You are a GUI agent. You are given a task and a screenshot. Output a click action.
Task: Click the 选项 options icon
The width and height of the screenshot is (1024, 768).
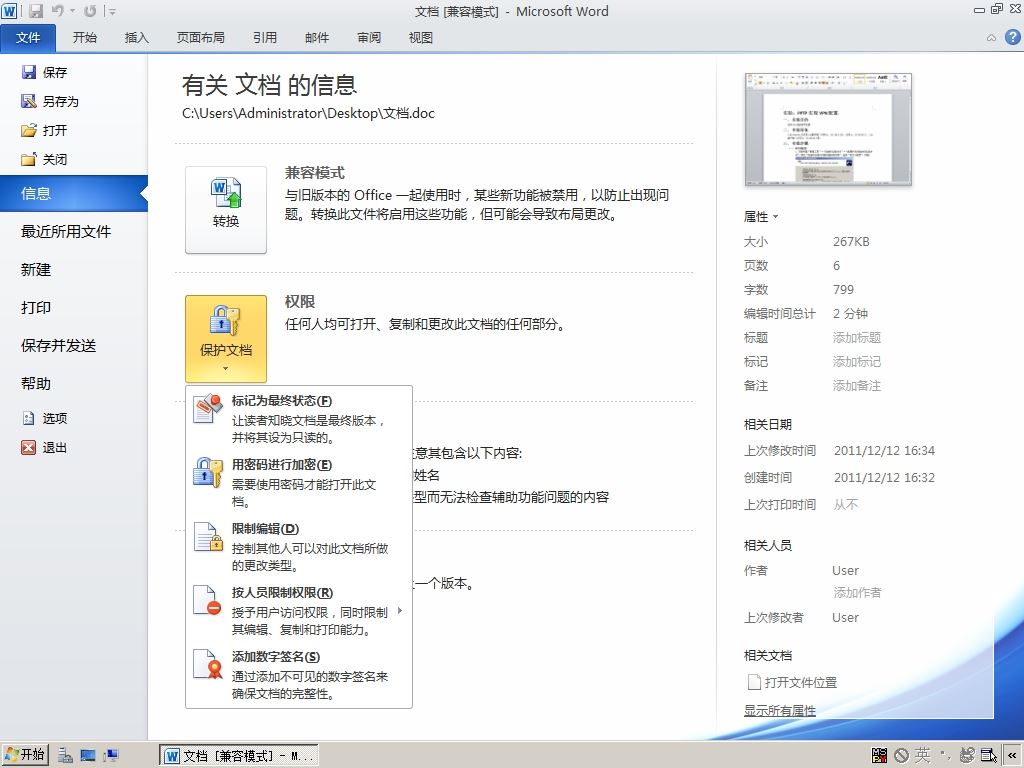(29, 418)
